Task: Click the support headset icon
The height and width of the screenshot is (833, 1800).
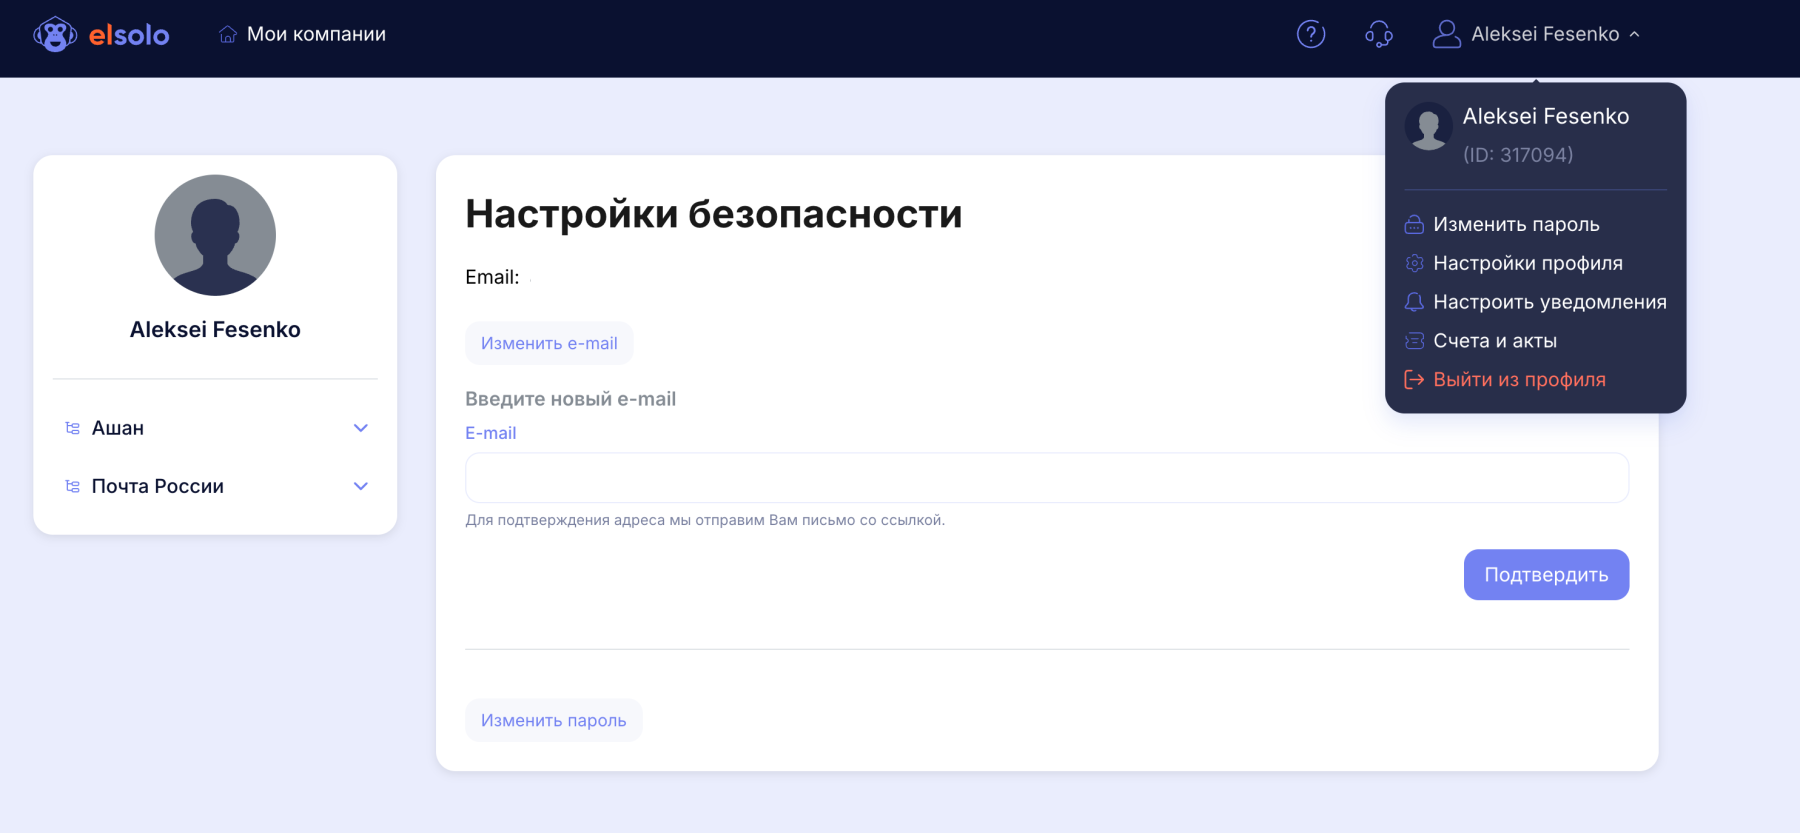Action: (x=1378, y=34)
